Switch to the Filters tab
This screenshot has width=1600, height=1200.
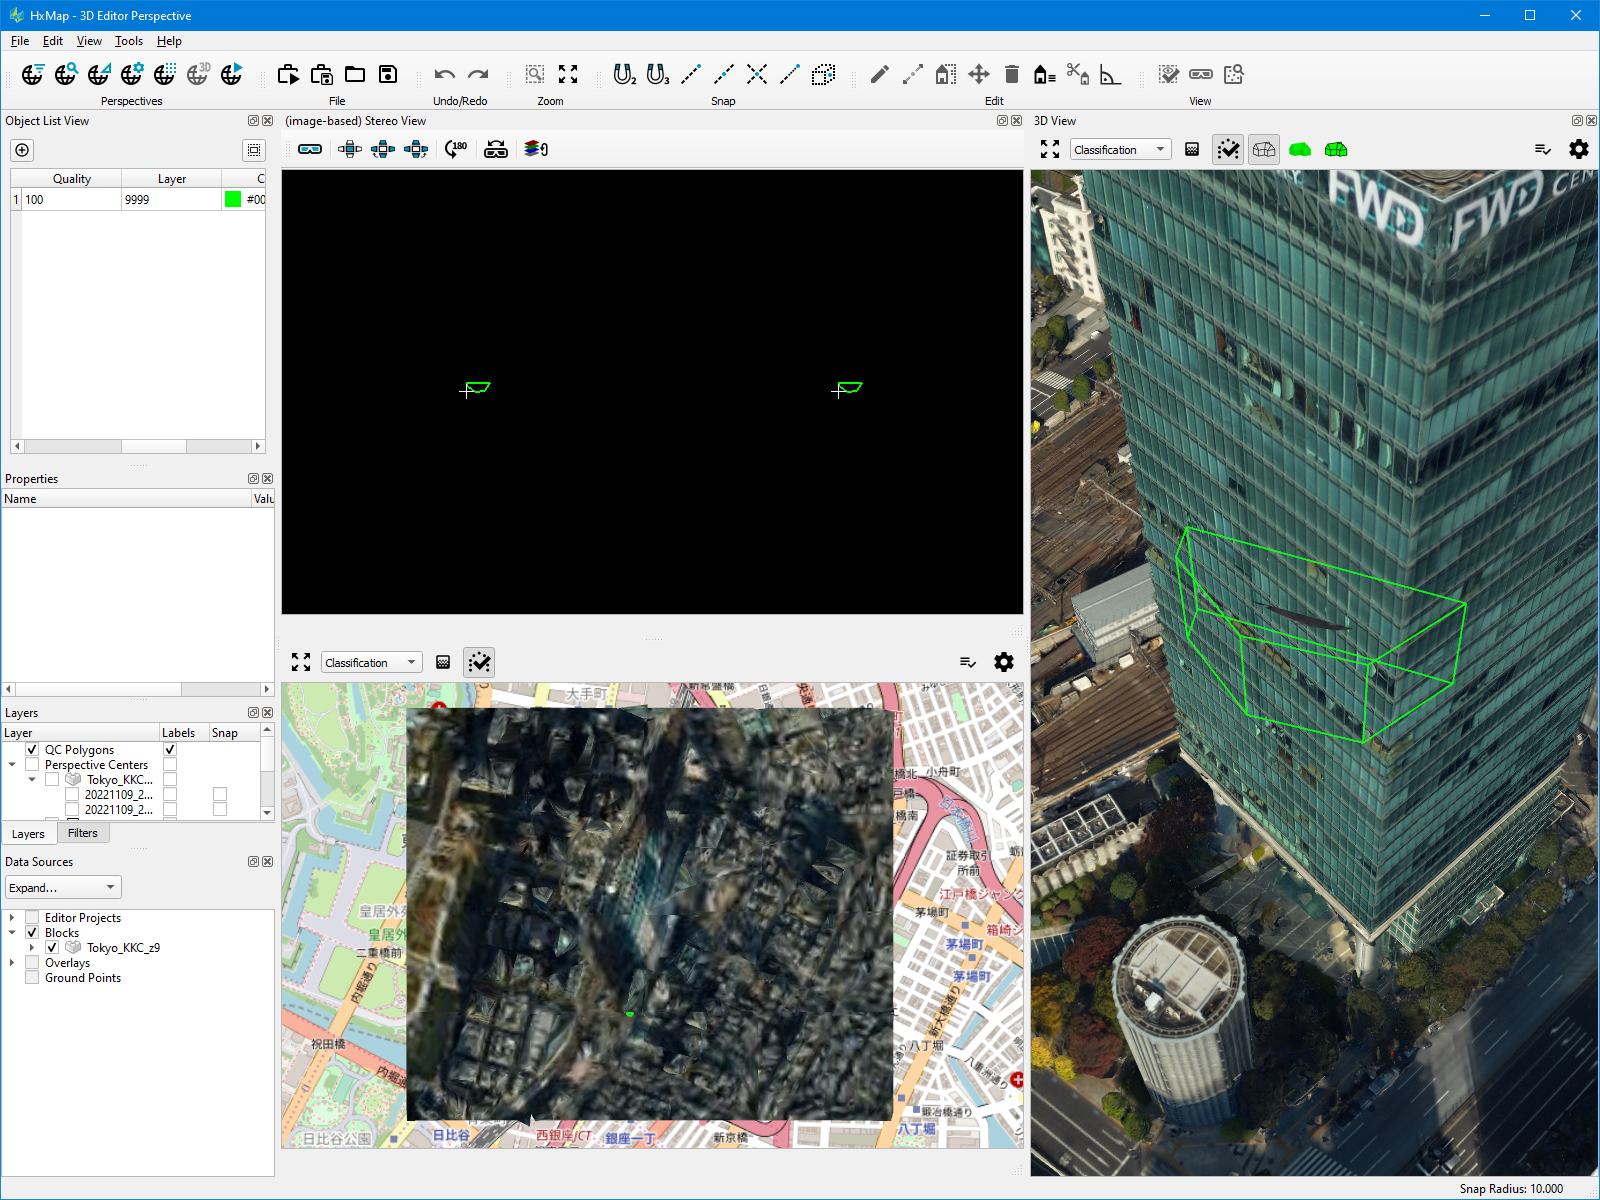[83, 833]
